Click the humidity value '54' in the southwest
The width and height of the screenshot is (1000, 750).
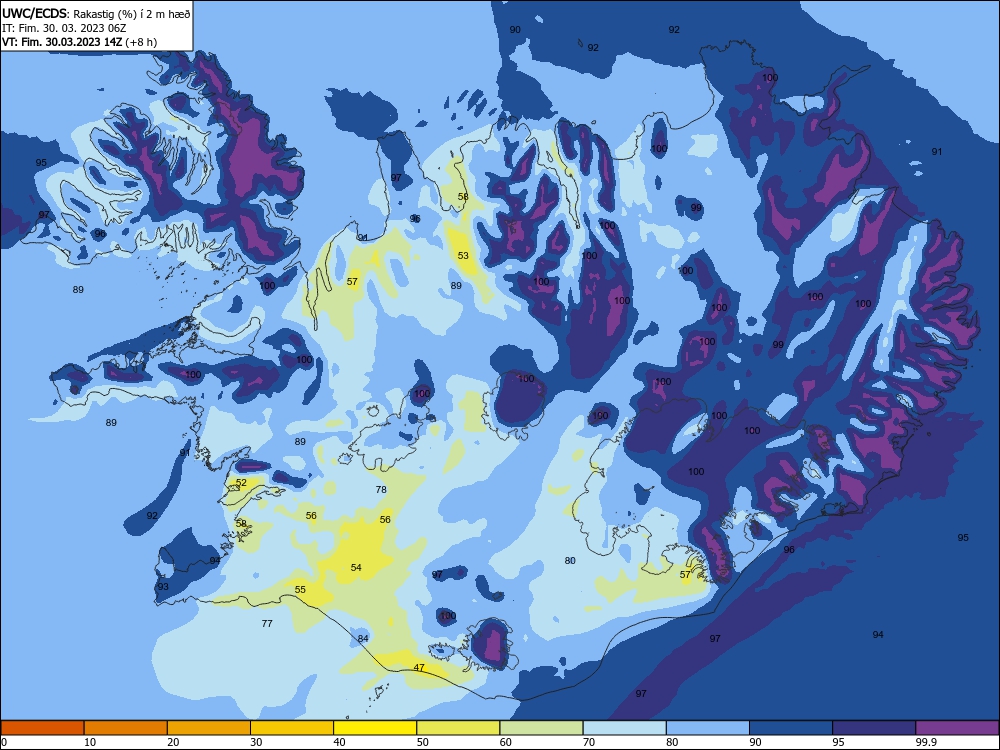pos(356,568)
